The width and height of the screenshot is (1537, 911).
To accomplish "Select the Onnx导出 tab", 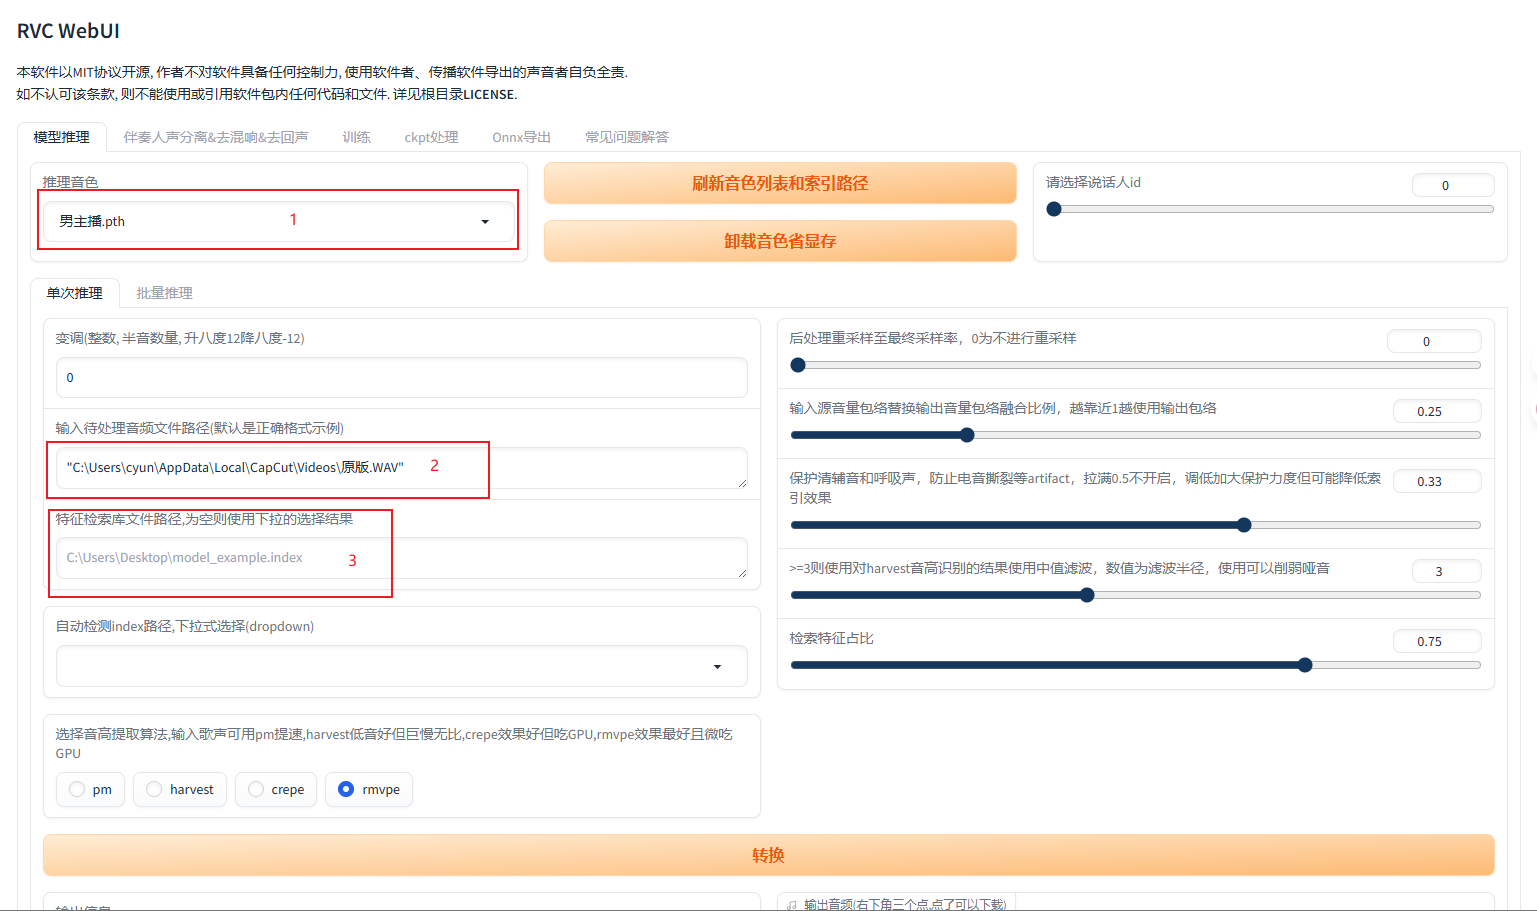I will click(x=521, y=136).
